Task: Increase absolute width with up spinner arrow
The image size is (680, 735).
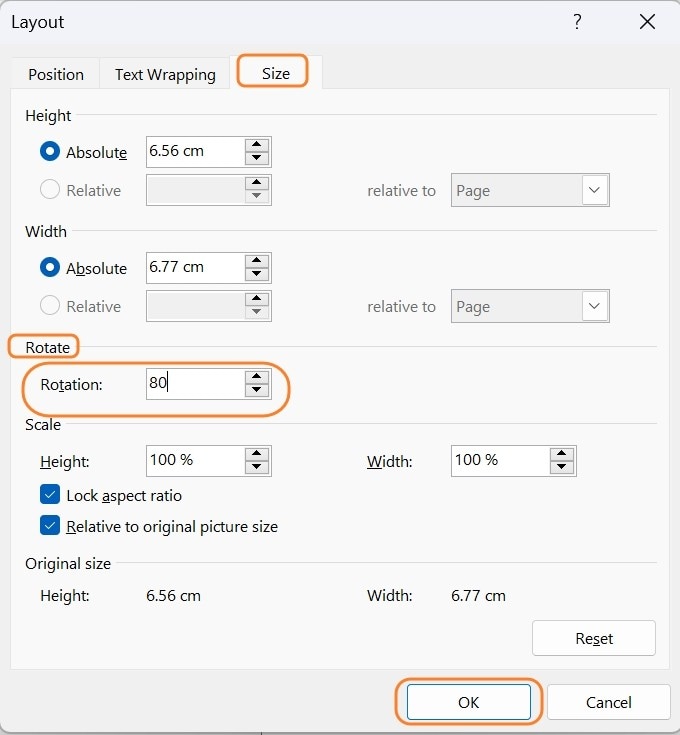Action: [x=258, y=261]
